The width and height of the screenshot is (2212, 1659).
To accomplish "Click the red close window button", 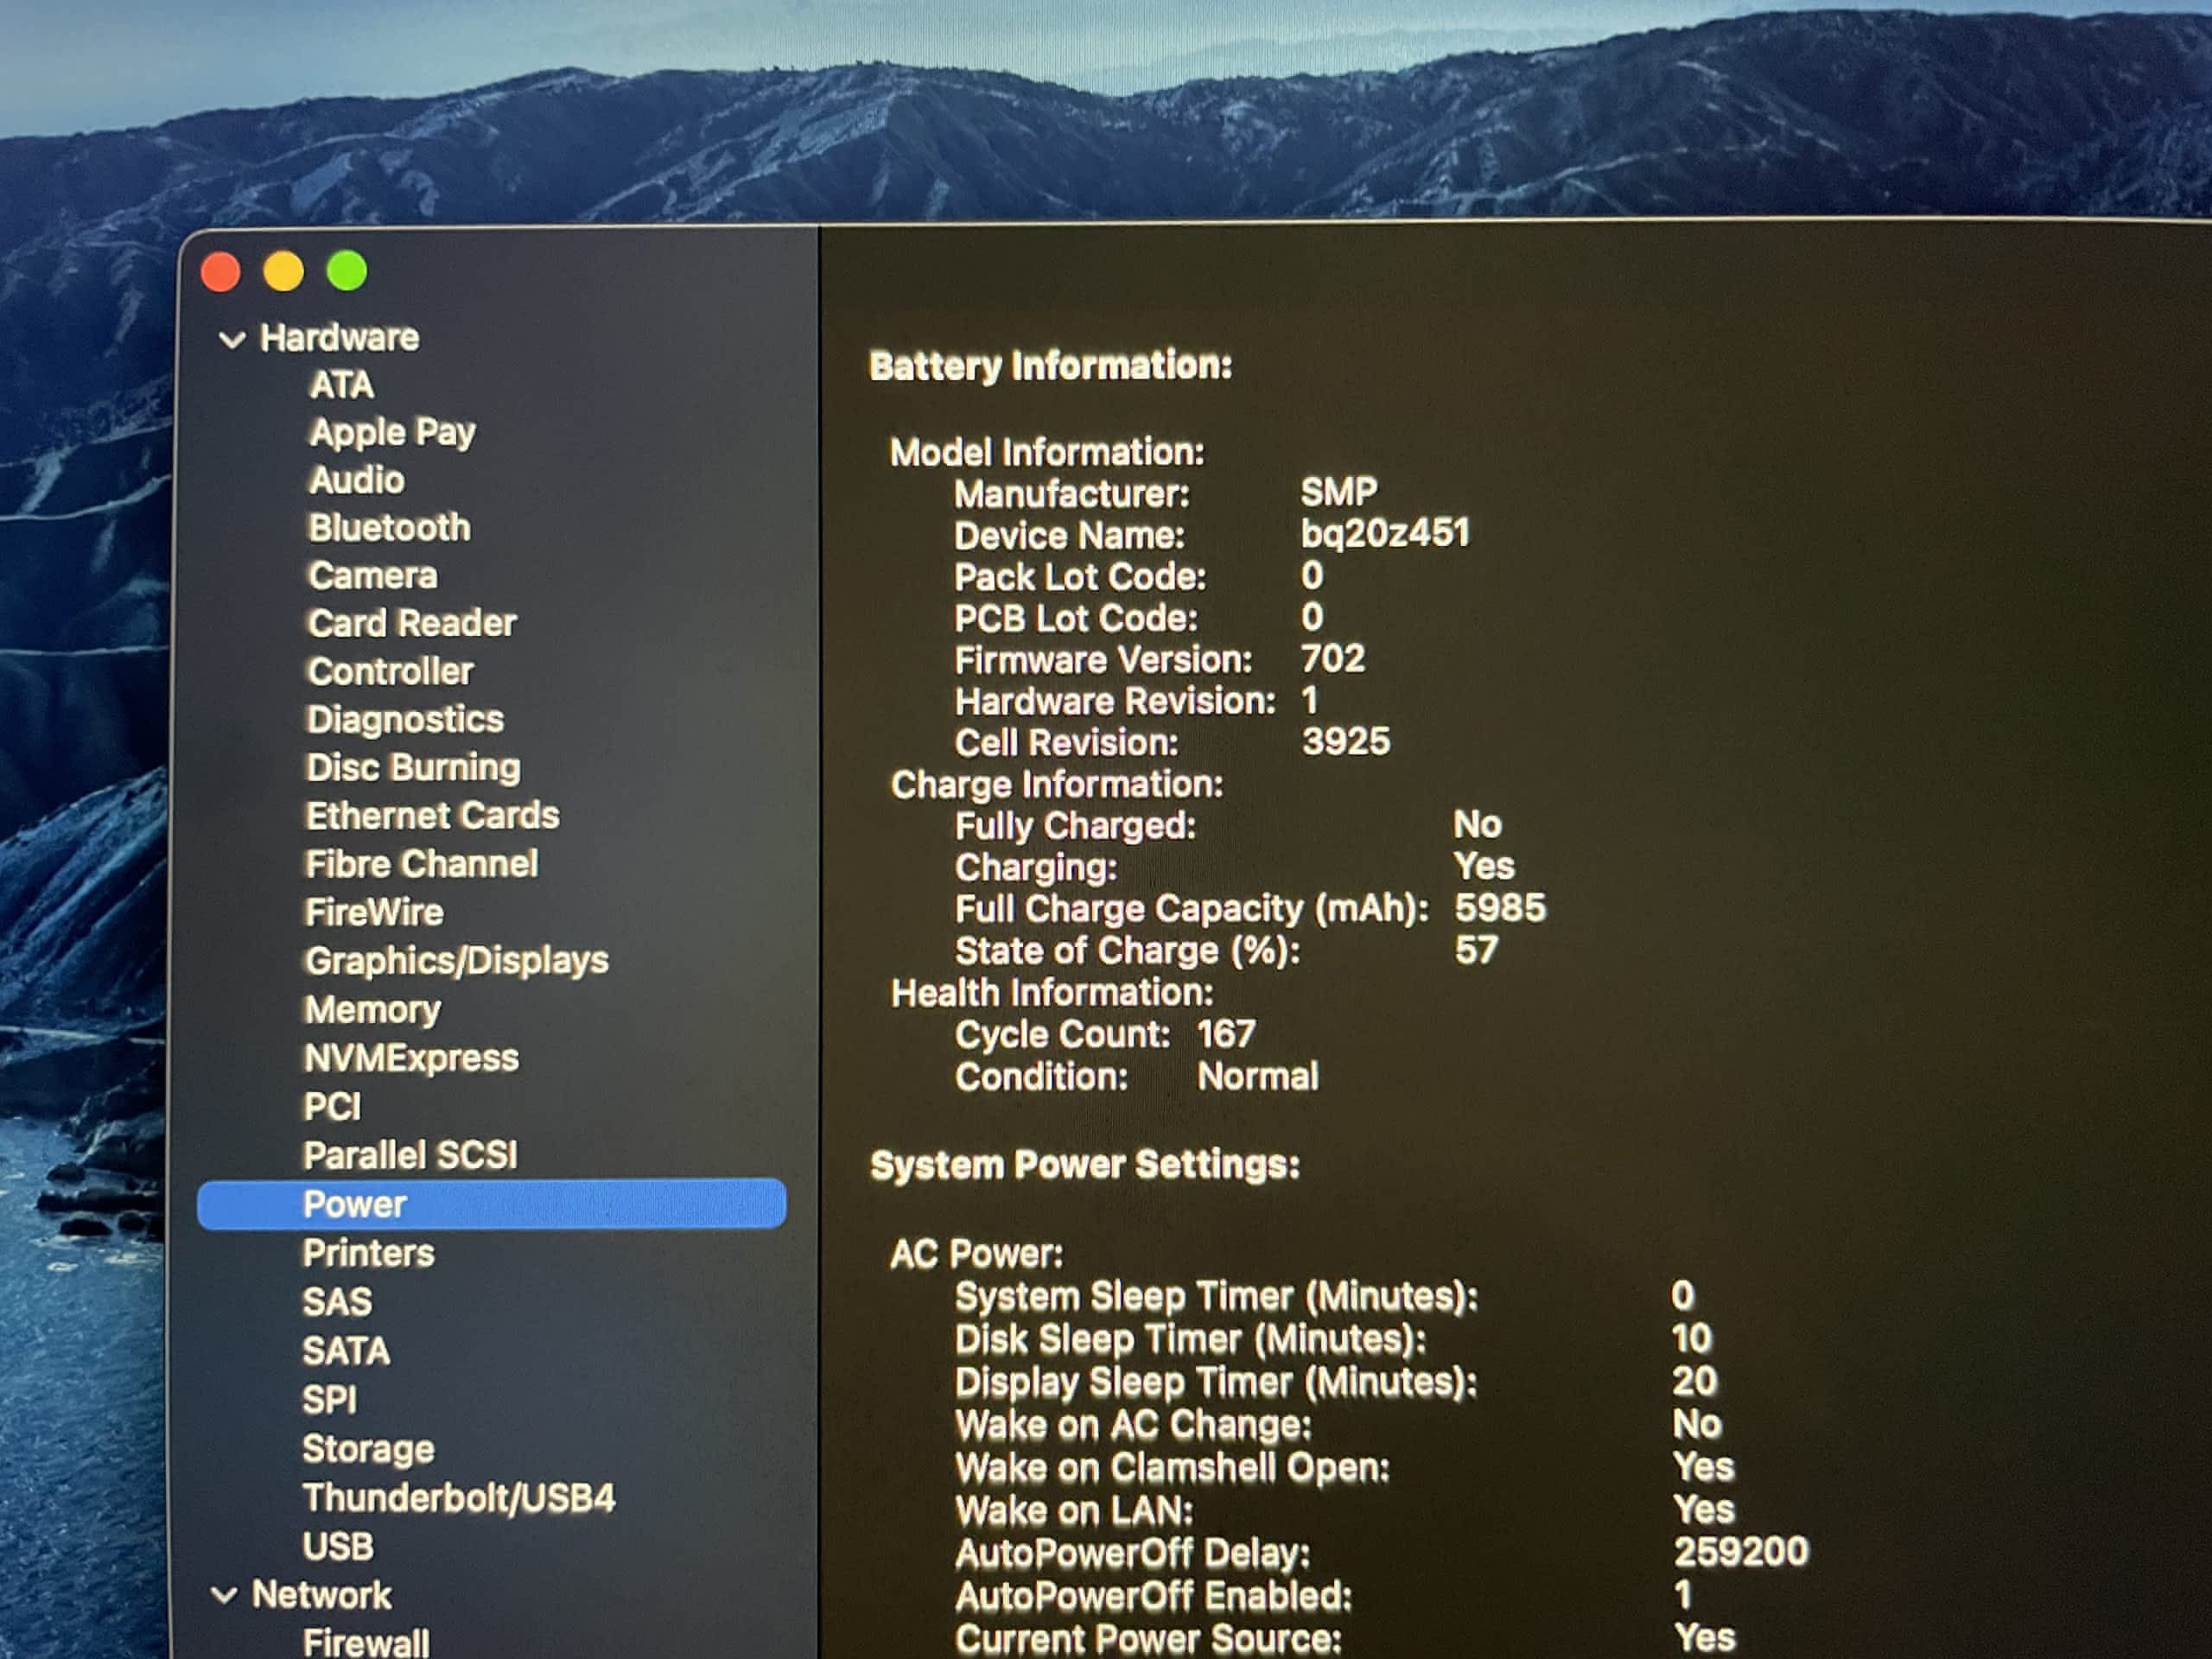I will click(x=221, y=272).
